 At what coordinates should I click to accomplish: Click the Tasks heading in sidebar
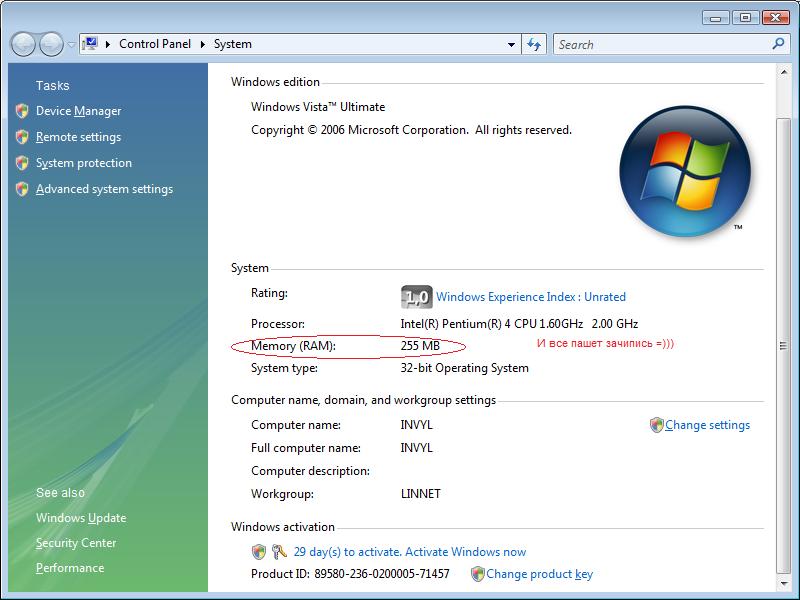tap(53, 85)
